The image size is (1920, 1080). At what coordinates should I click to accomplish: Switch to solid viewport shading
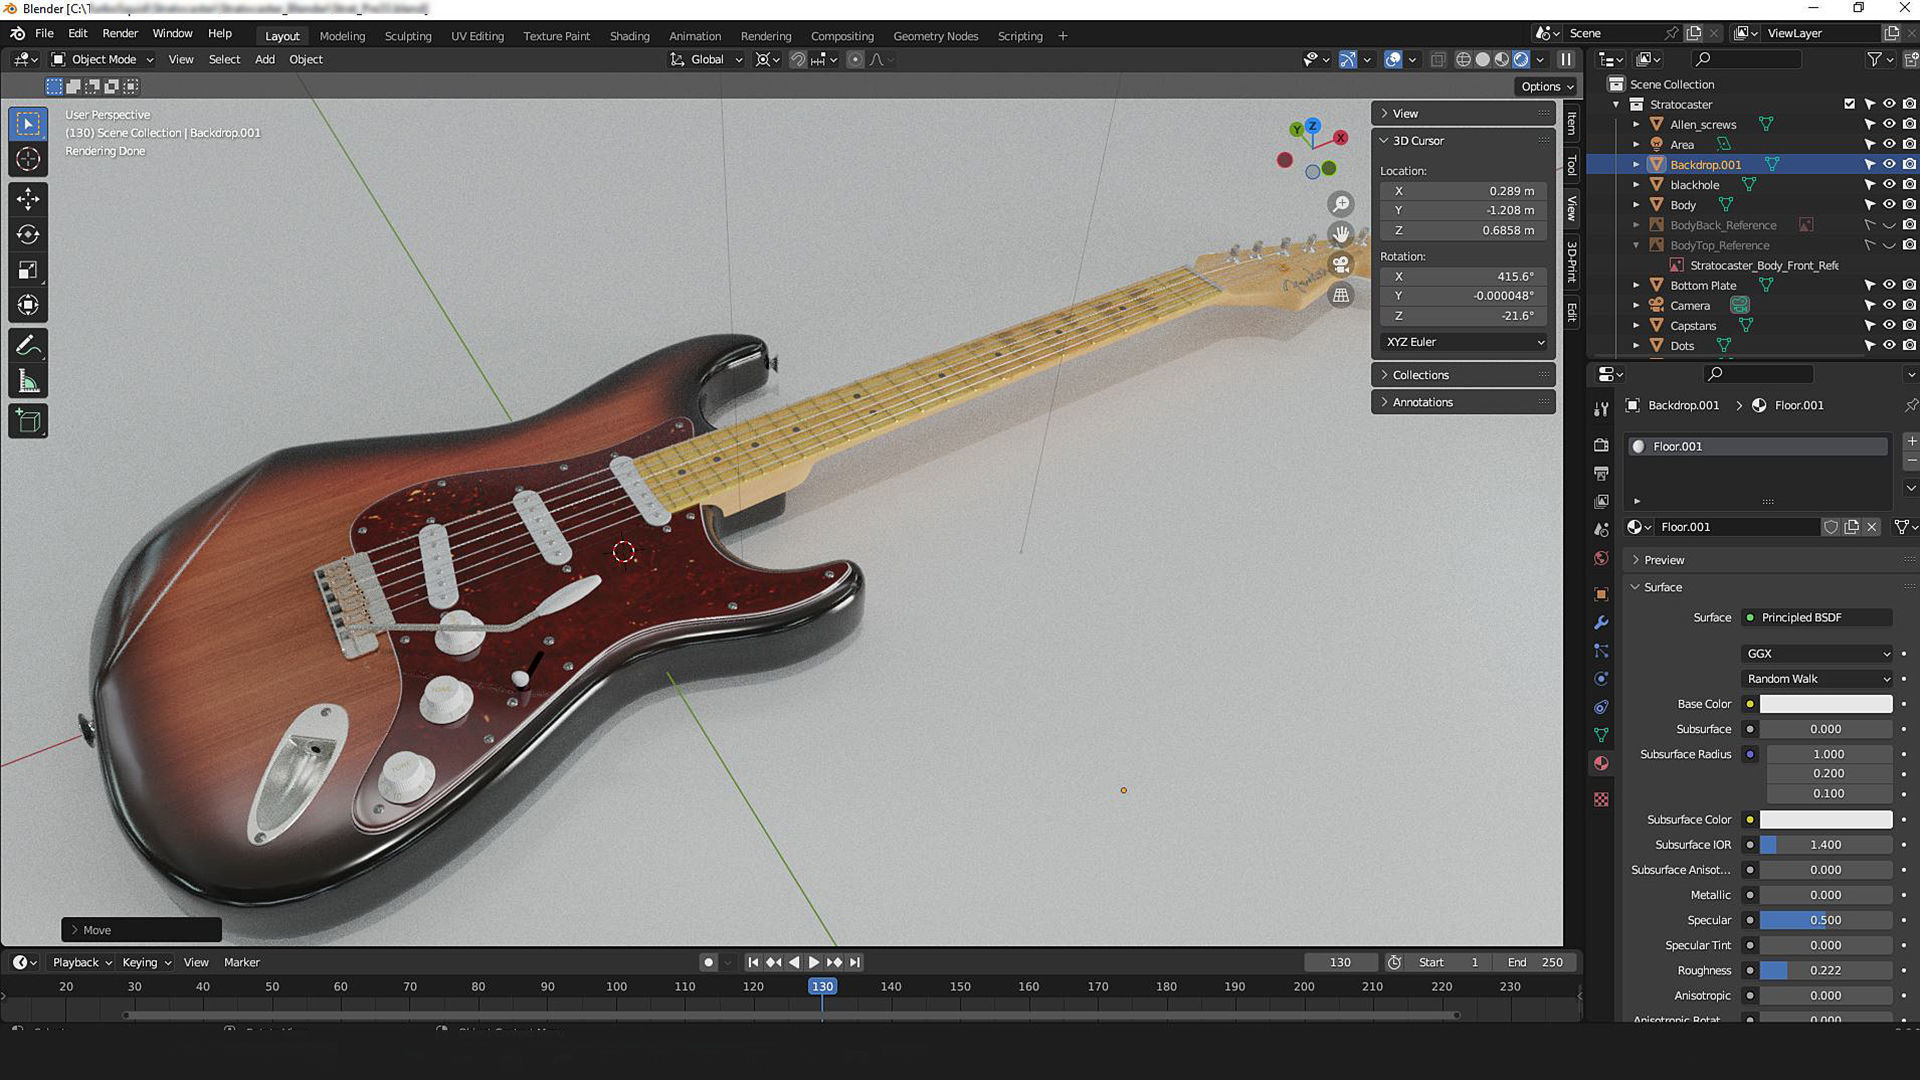point(1483,60)
